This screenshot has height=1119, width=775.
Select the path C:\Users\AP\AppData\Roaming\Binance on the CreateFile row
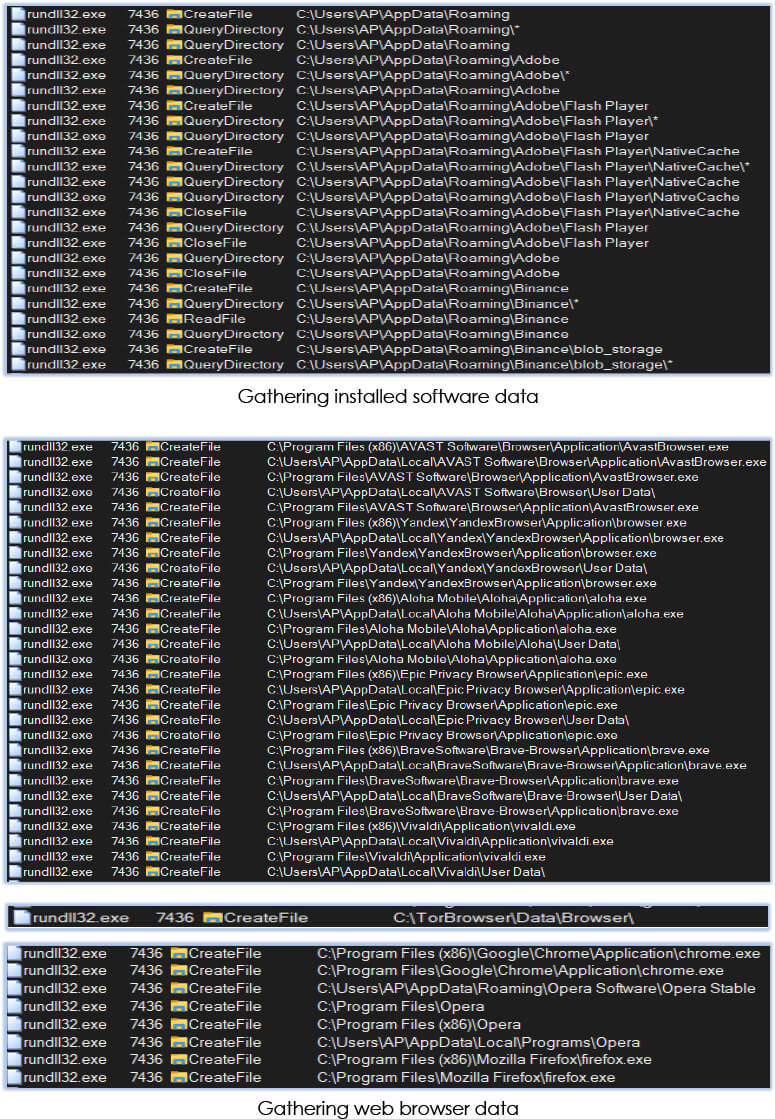(x=432, y=288)
